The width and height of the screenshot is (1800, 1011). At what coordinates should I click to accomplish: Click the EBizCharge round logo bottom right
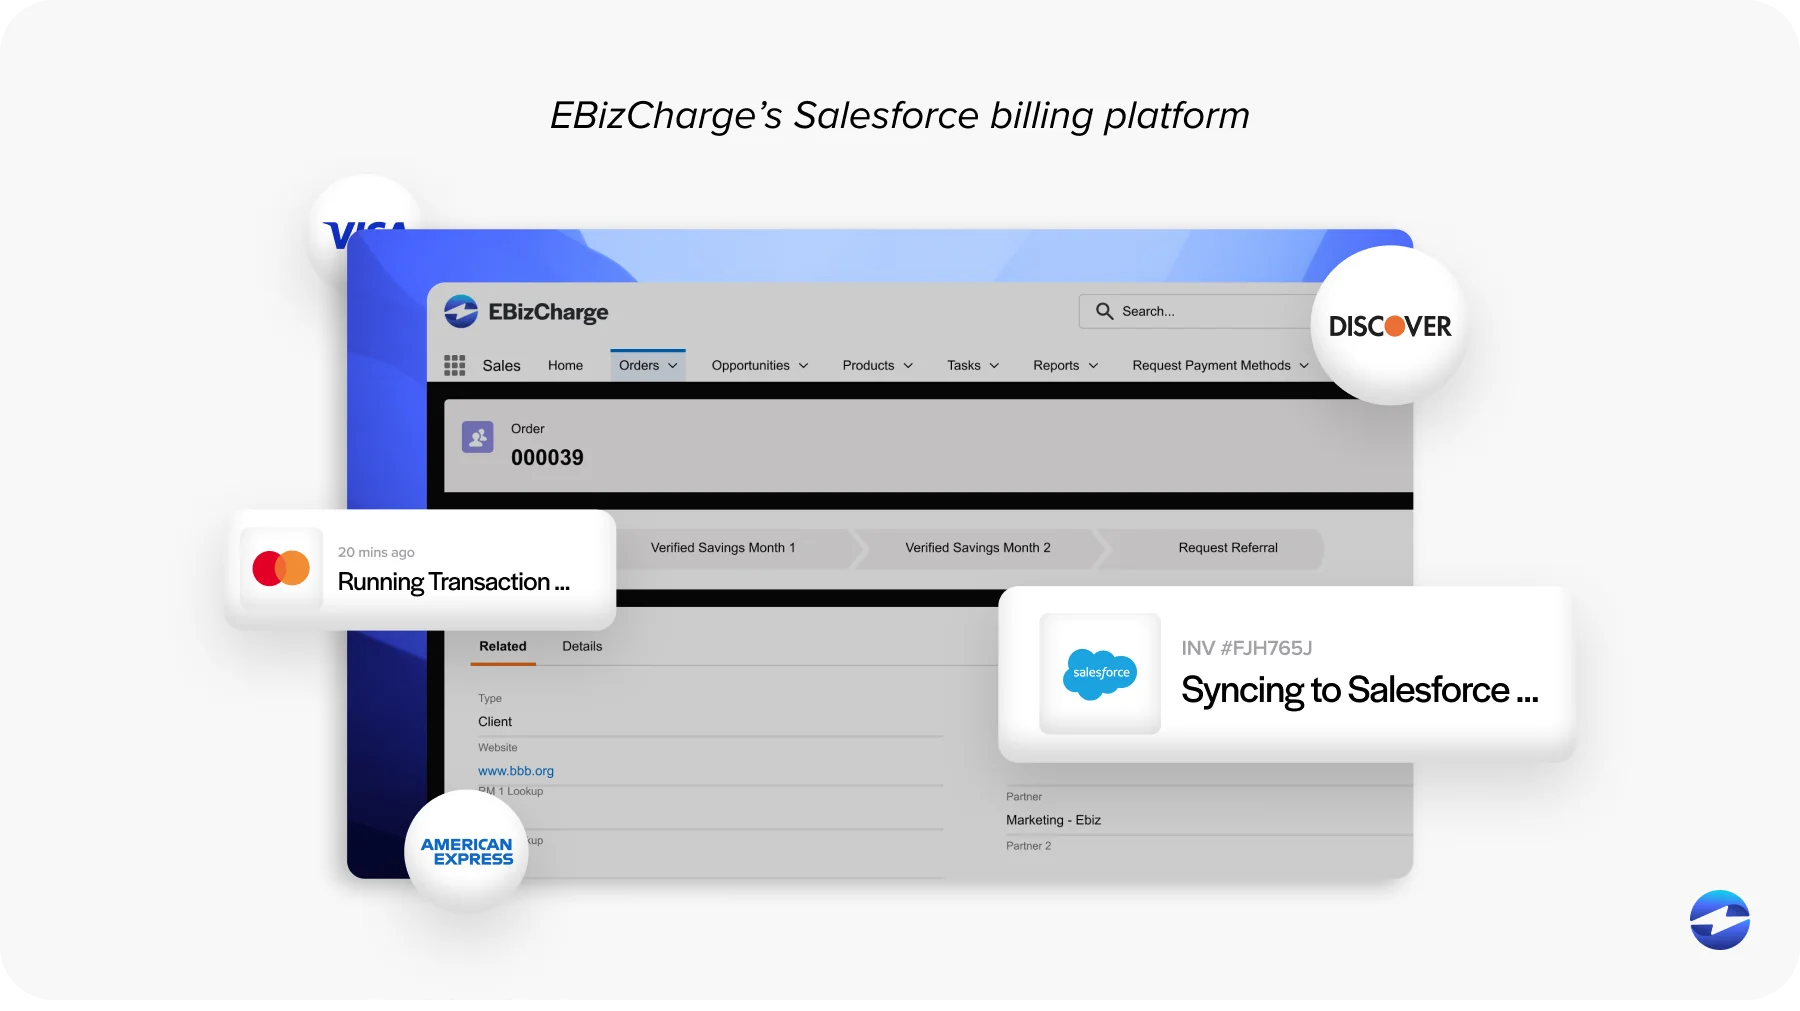coord(1720,920)
